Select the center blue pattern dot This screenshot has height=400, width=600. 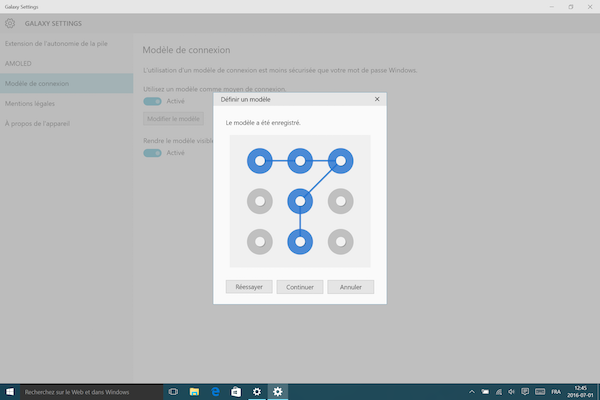click(x=300, y=201)
